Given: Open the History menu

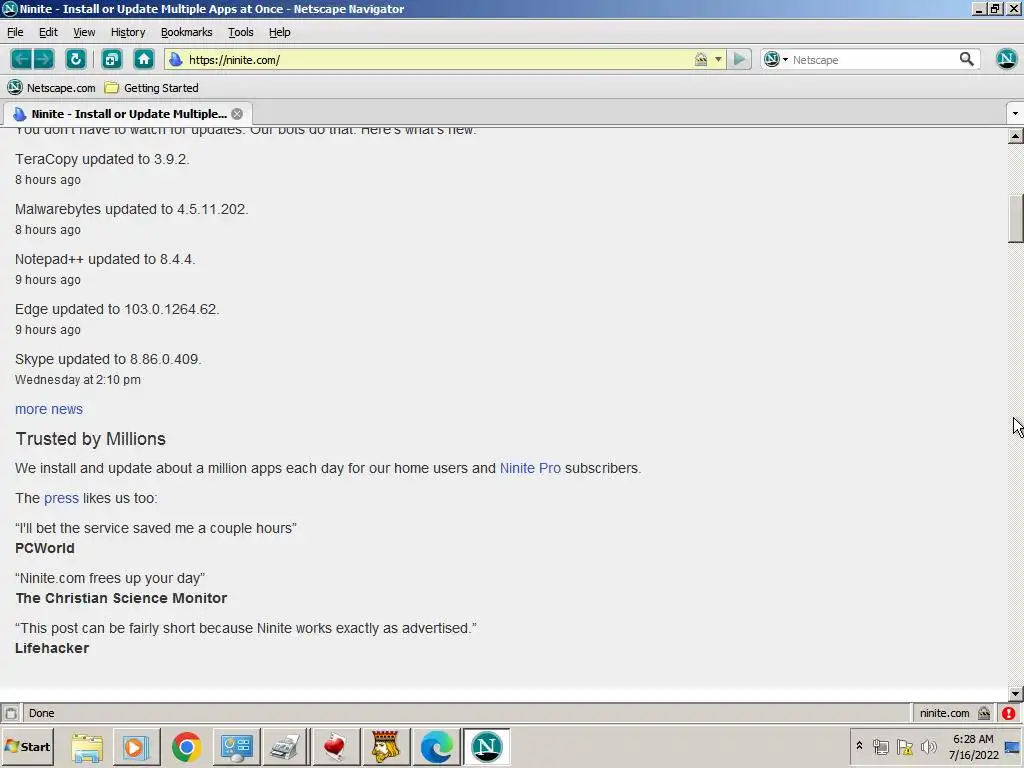Looking at the screenshot, I should pos(128,32).
